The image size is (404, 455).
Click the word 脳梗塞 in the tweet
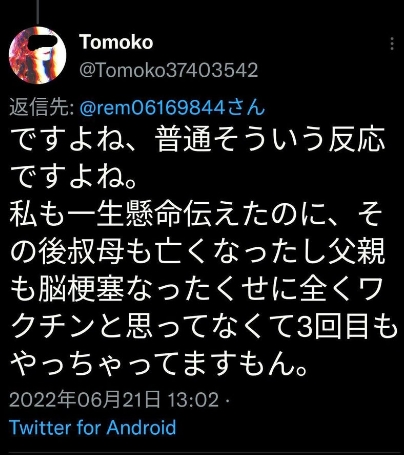(x=81, y=290)
